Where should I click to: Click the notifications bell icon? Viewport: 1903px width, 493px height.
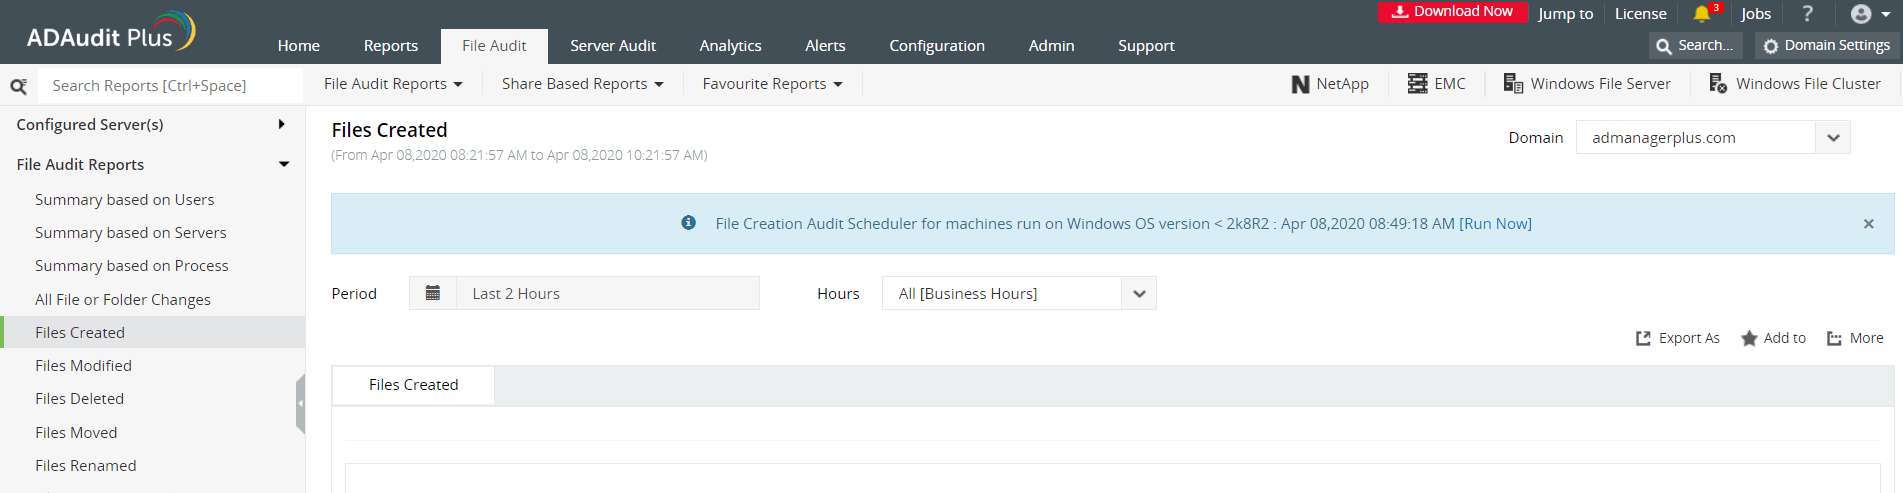[1702, 14]
